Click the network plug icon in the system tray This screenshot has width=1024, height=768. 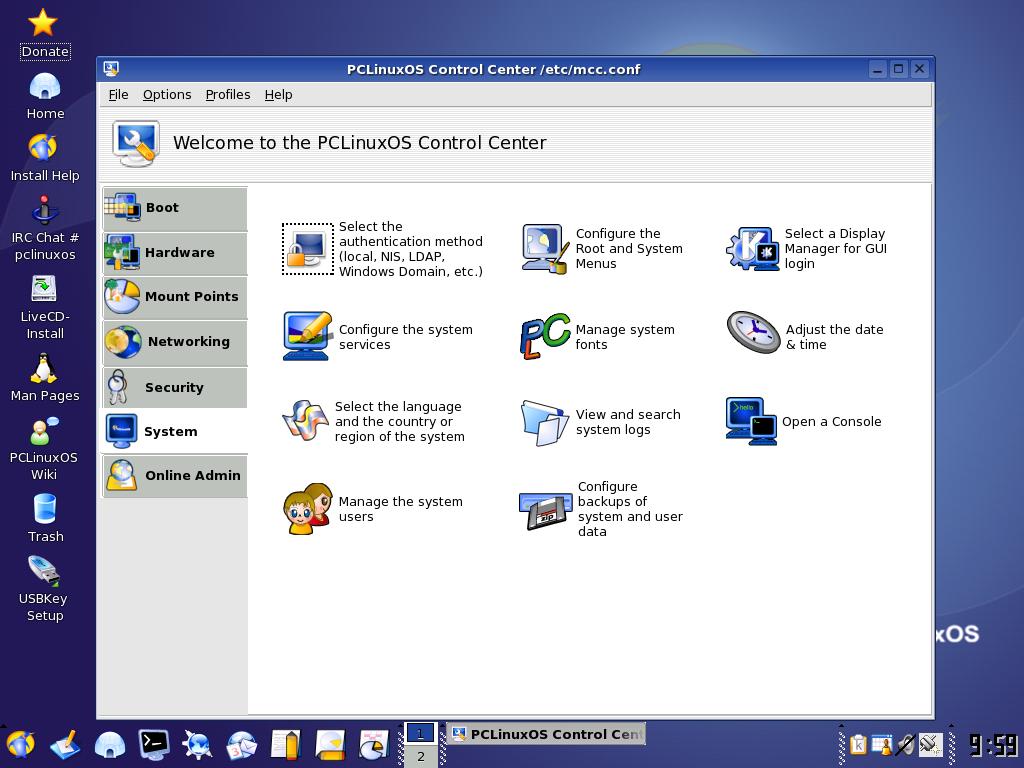pos(930,744)
